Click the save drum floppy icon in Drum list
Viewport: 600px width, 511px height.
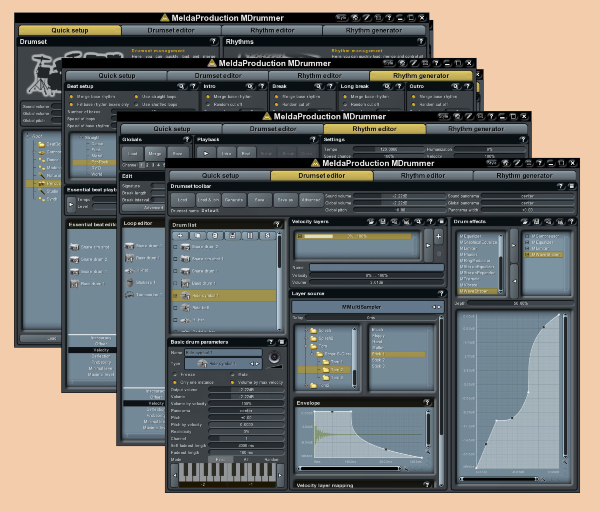(232, 235)
